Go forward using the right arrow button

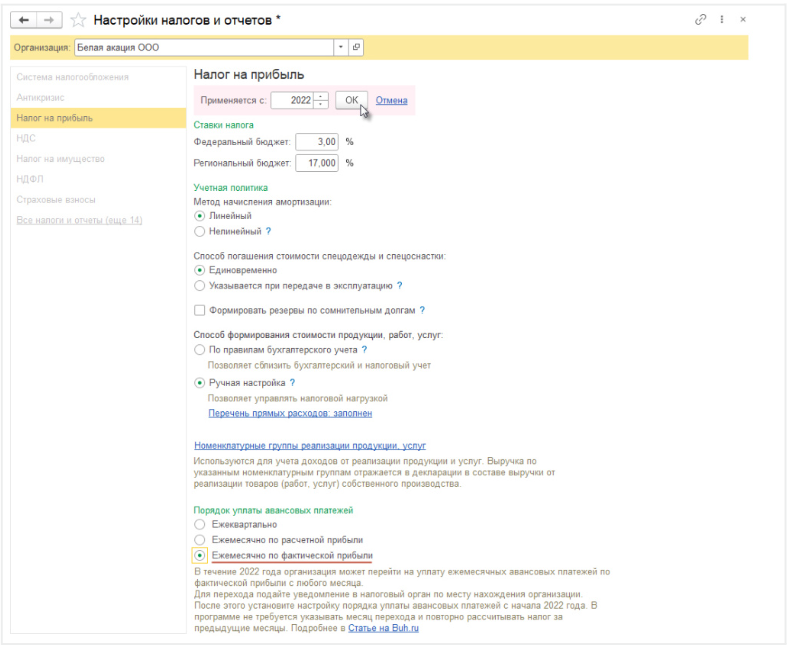(49, 20)
